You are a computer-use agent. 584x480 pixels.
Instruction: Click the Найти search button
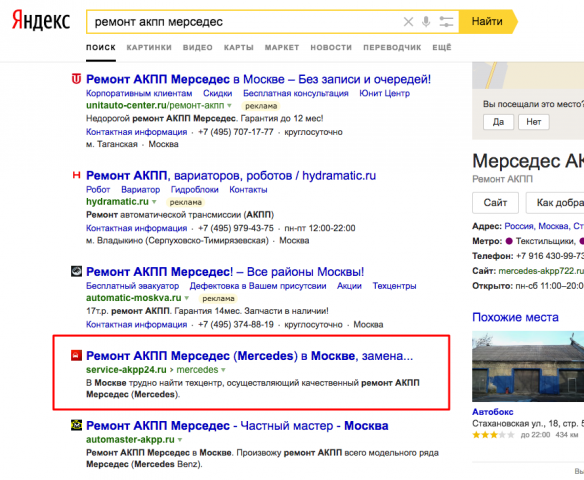[488, 22]
